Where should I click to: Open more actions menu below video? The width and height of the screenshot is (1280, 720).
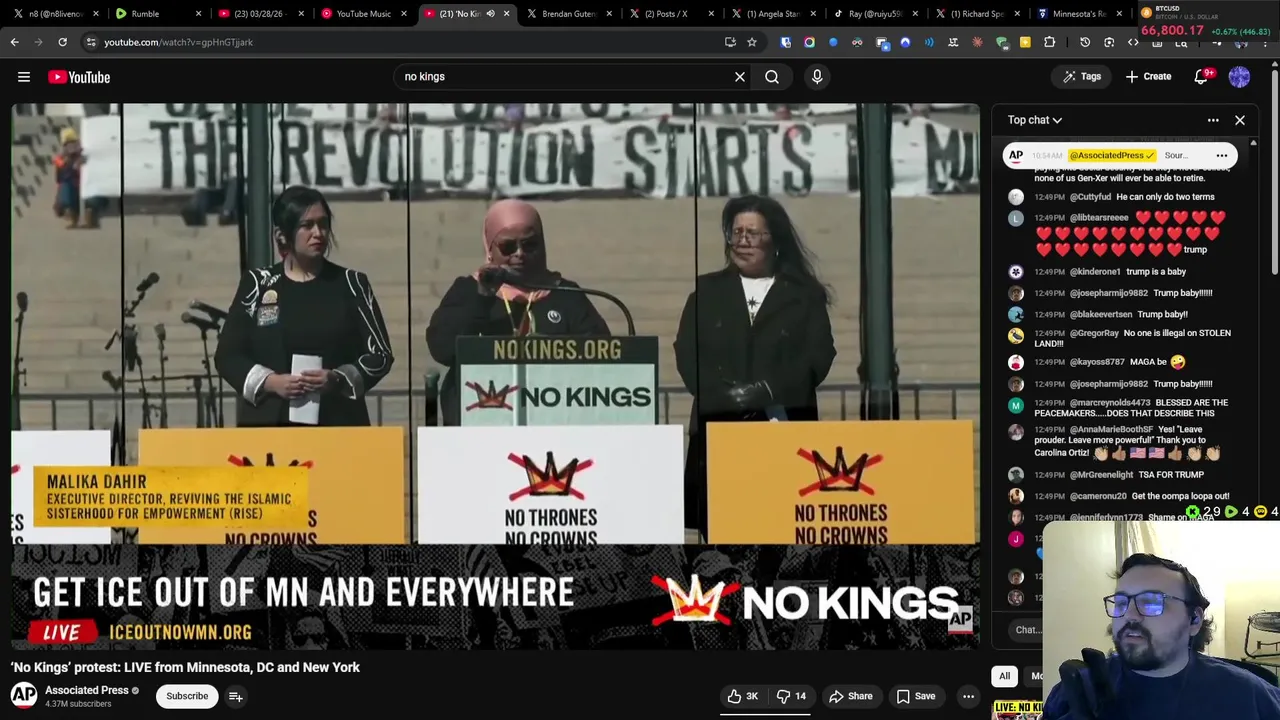pos(968,696)
